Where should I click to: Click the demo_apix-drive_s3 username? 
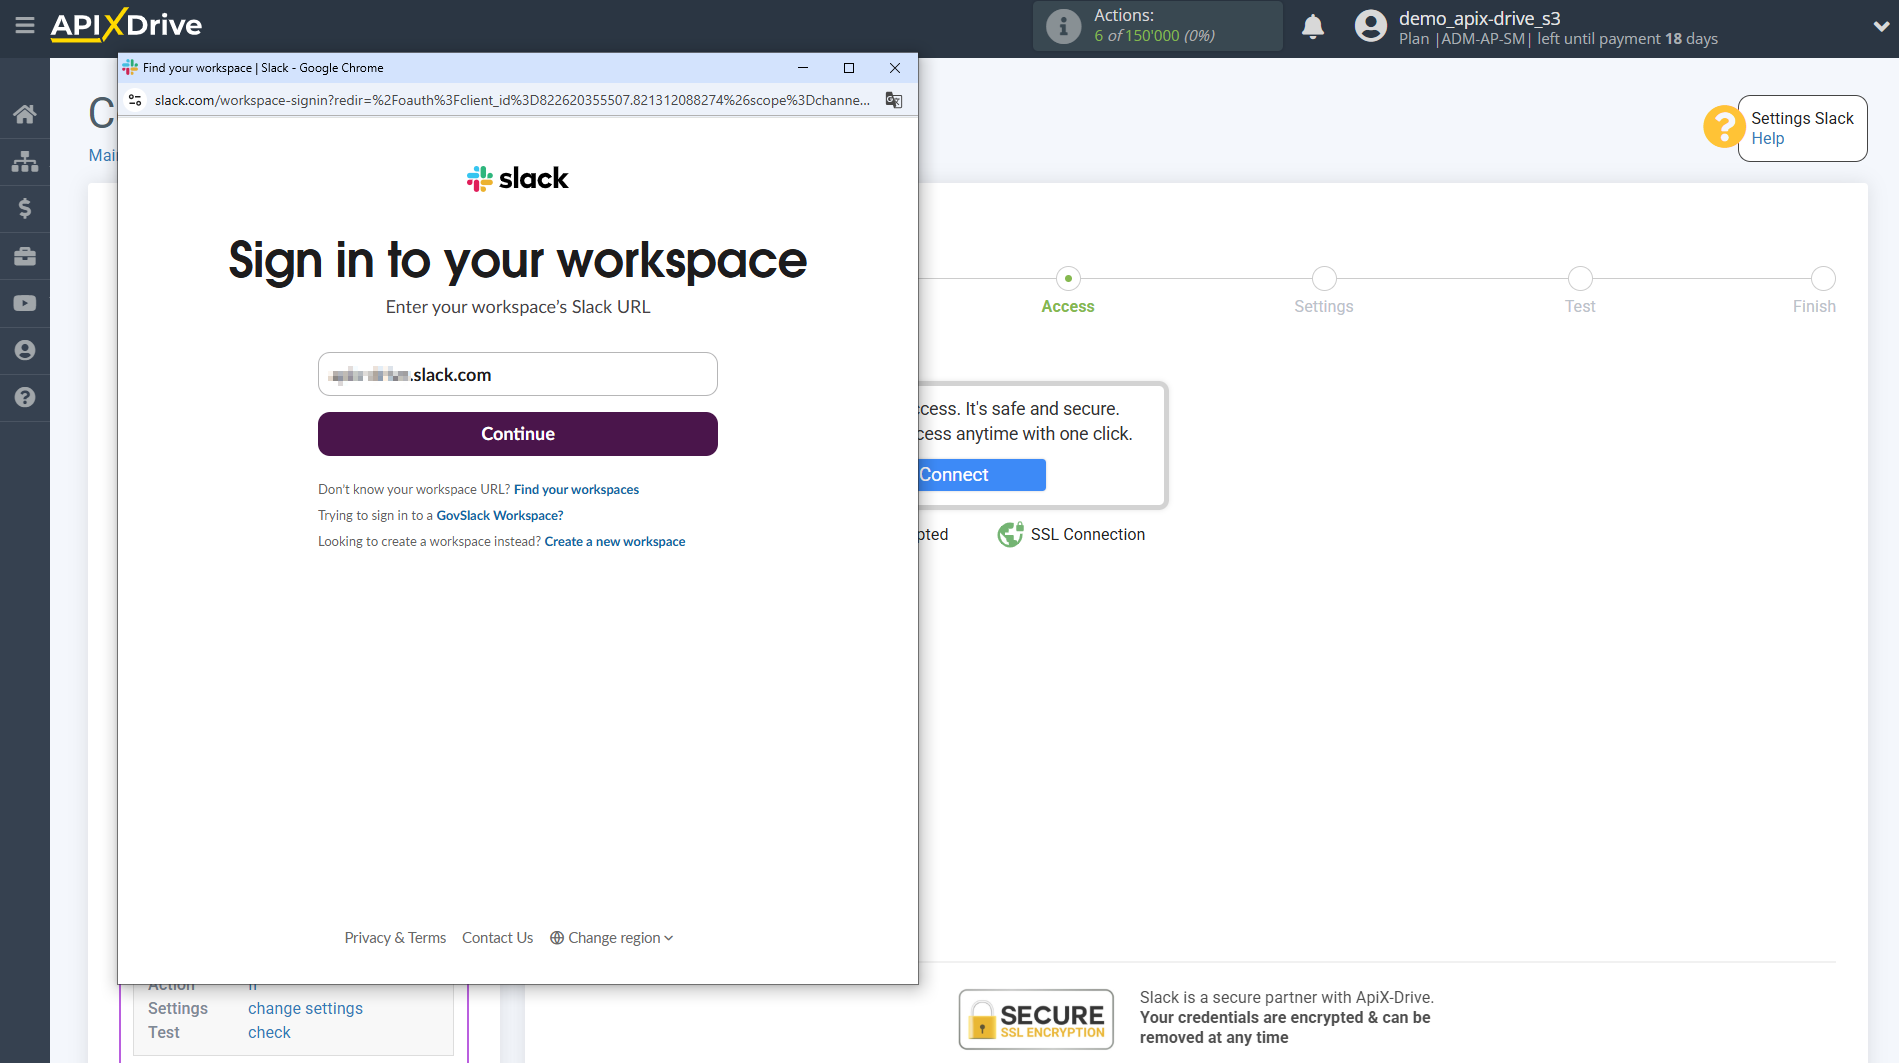click(x=1479, y=18)
